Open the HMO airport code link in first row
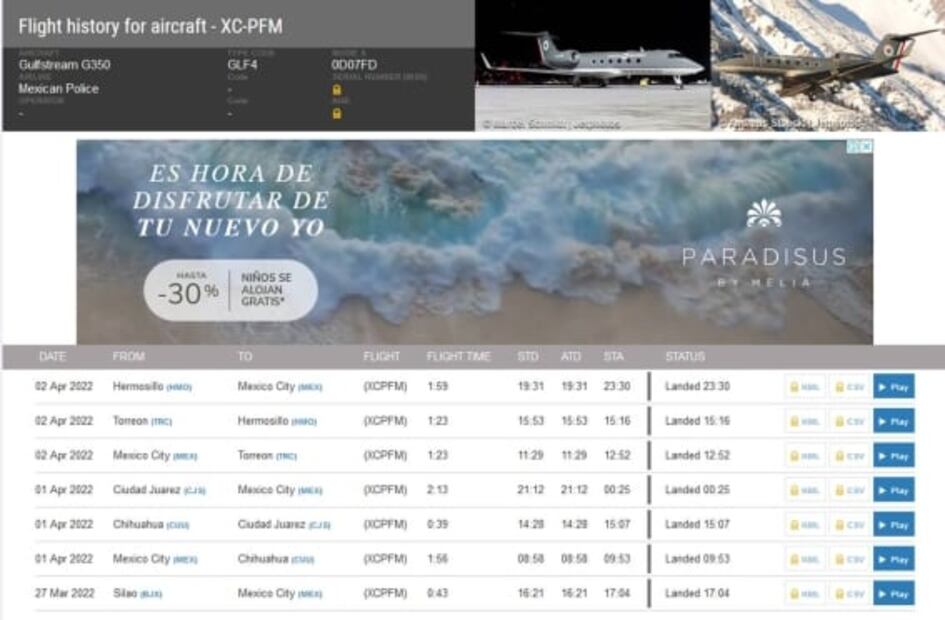This screenshot has height=620, width=945. click(179, 388)
